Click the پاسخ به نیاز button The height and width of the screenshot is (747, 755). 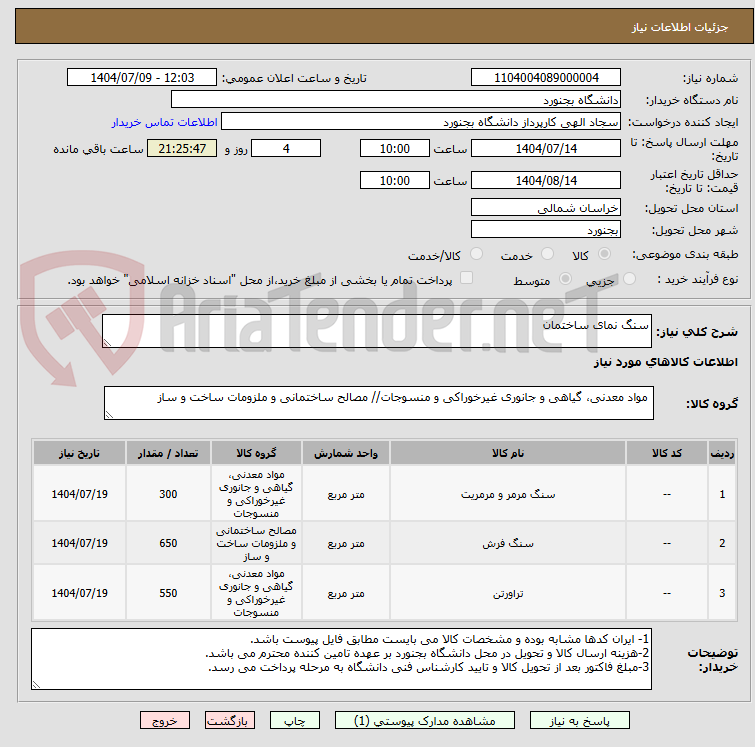click(579, 721)
